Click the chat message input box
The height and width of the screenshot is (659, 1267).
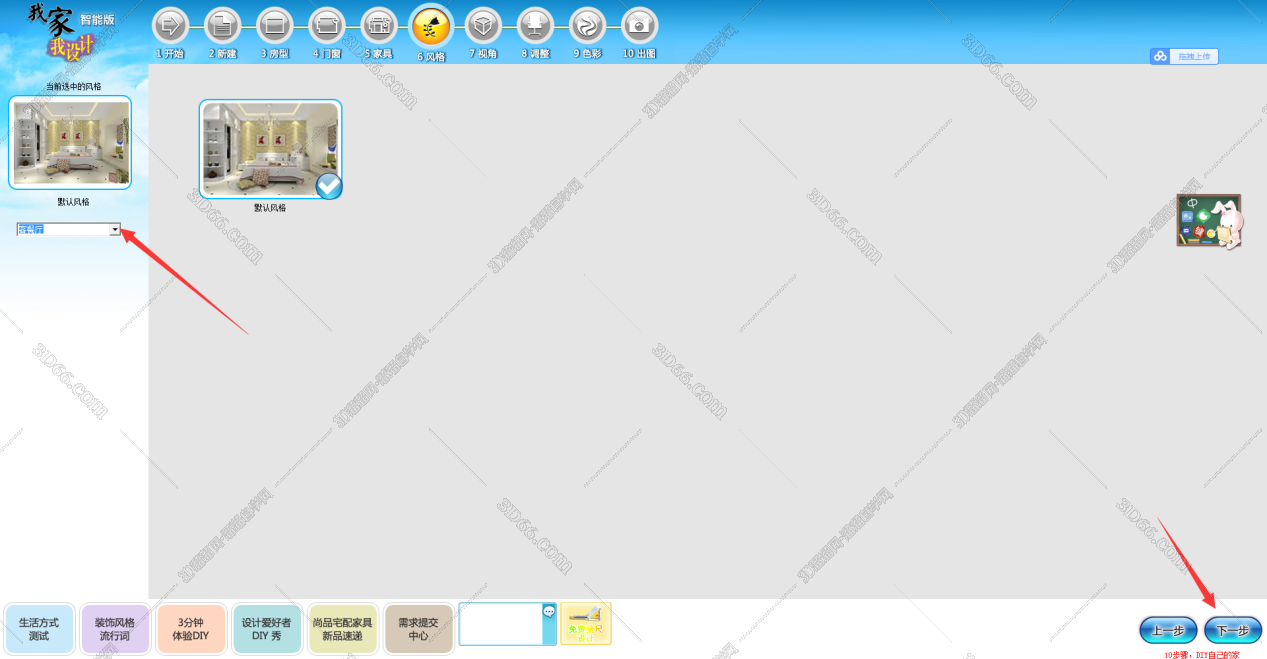[x=501, y=624]
